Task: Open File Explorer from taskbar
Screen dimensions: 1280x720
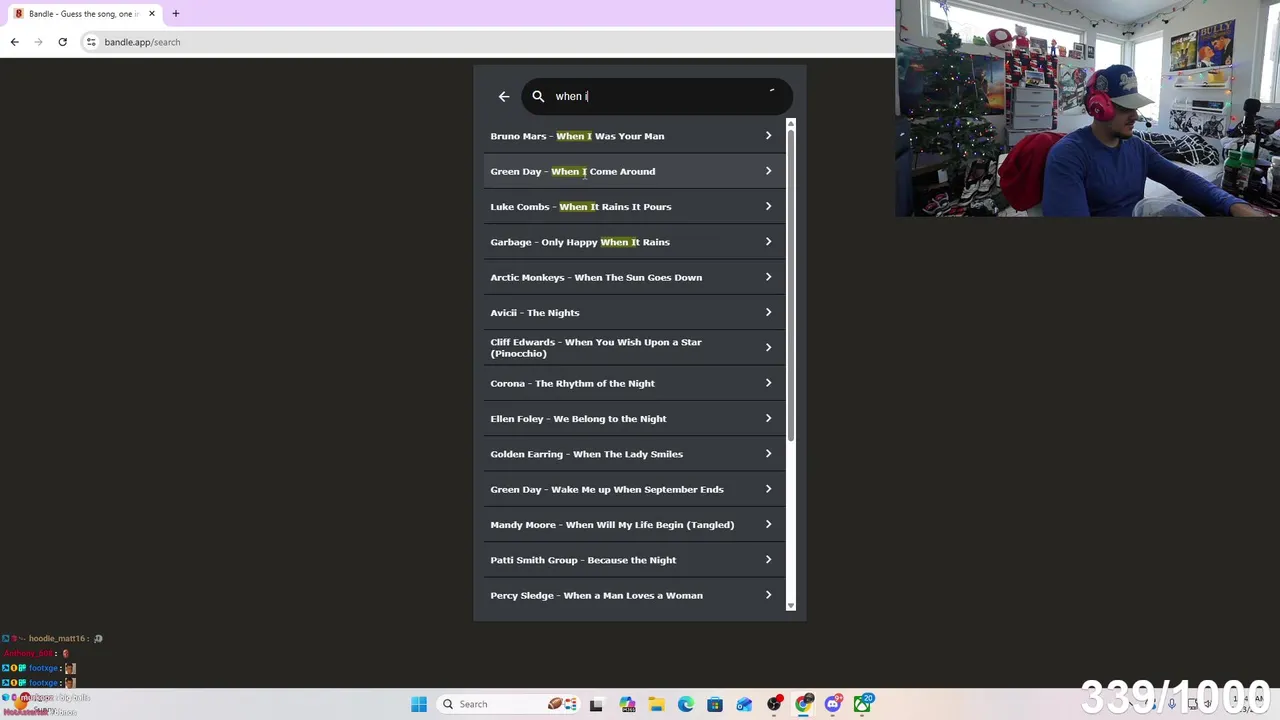Action: [x=656, y=704]
